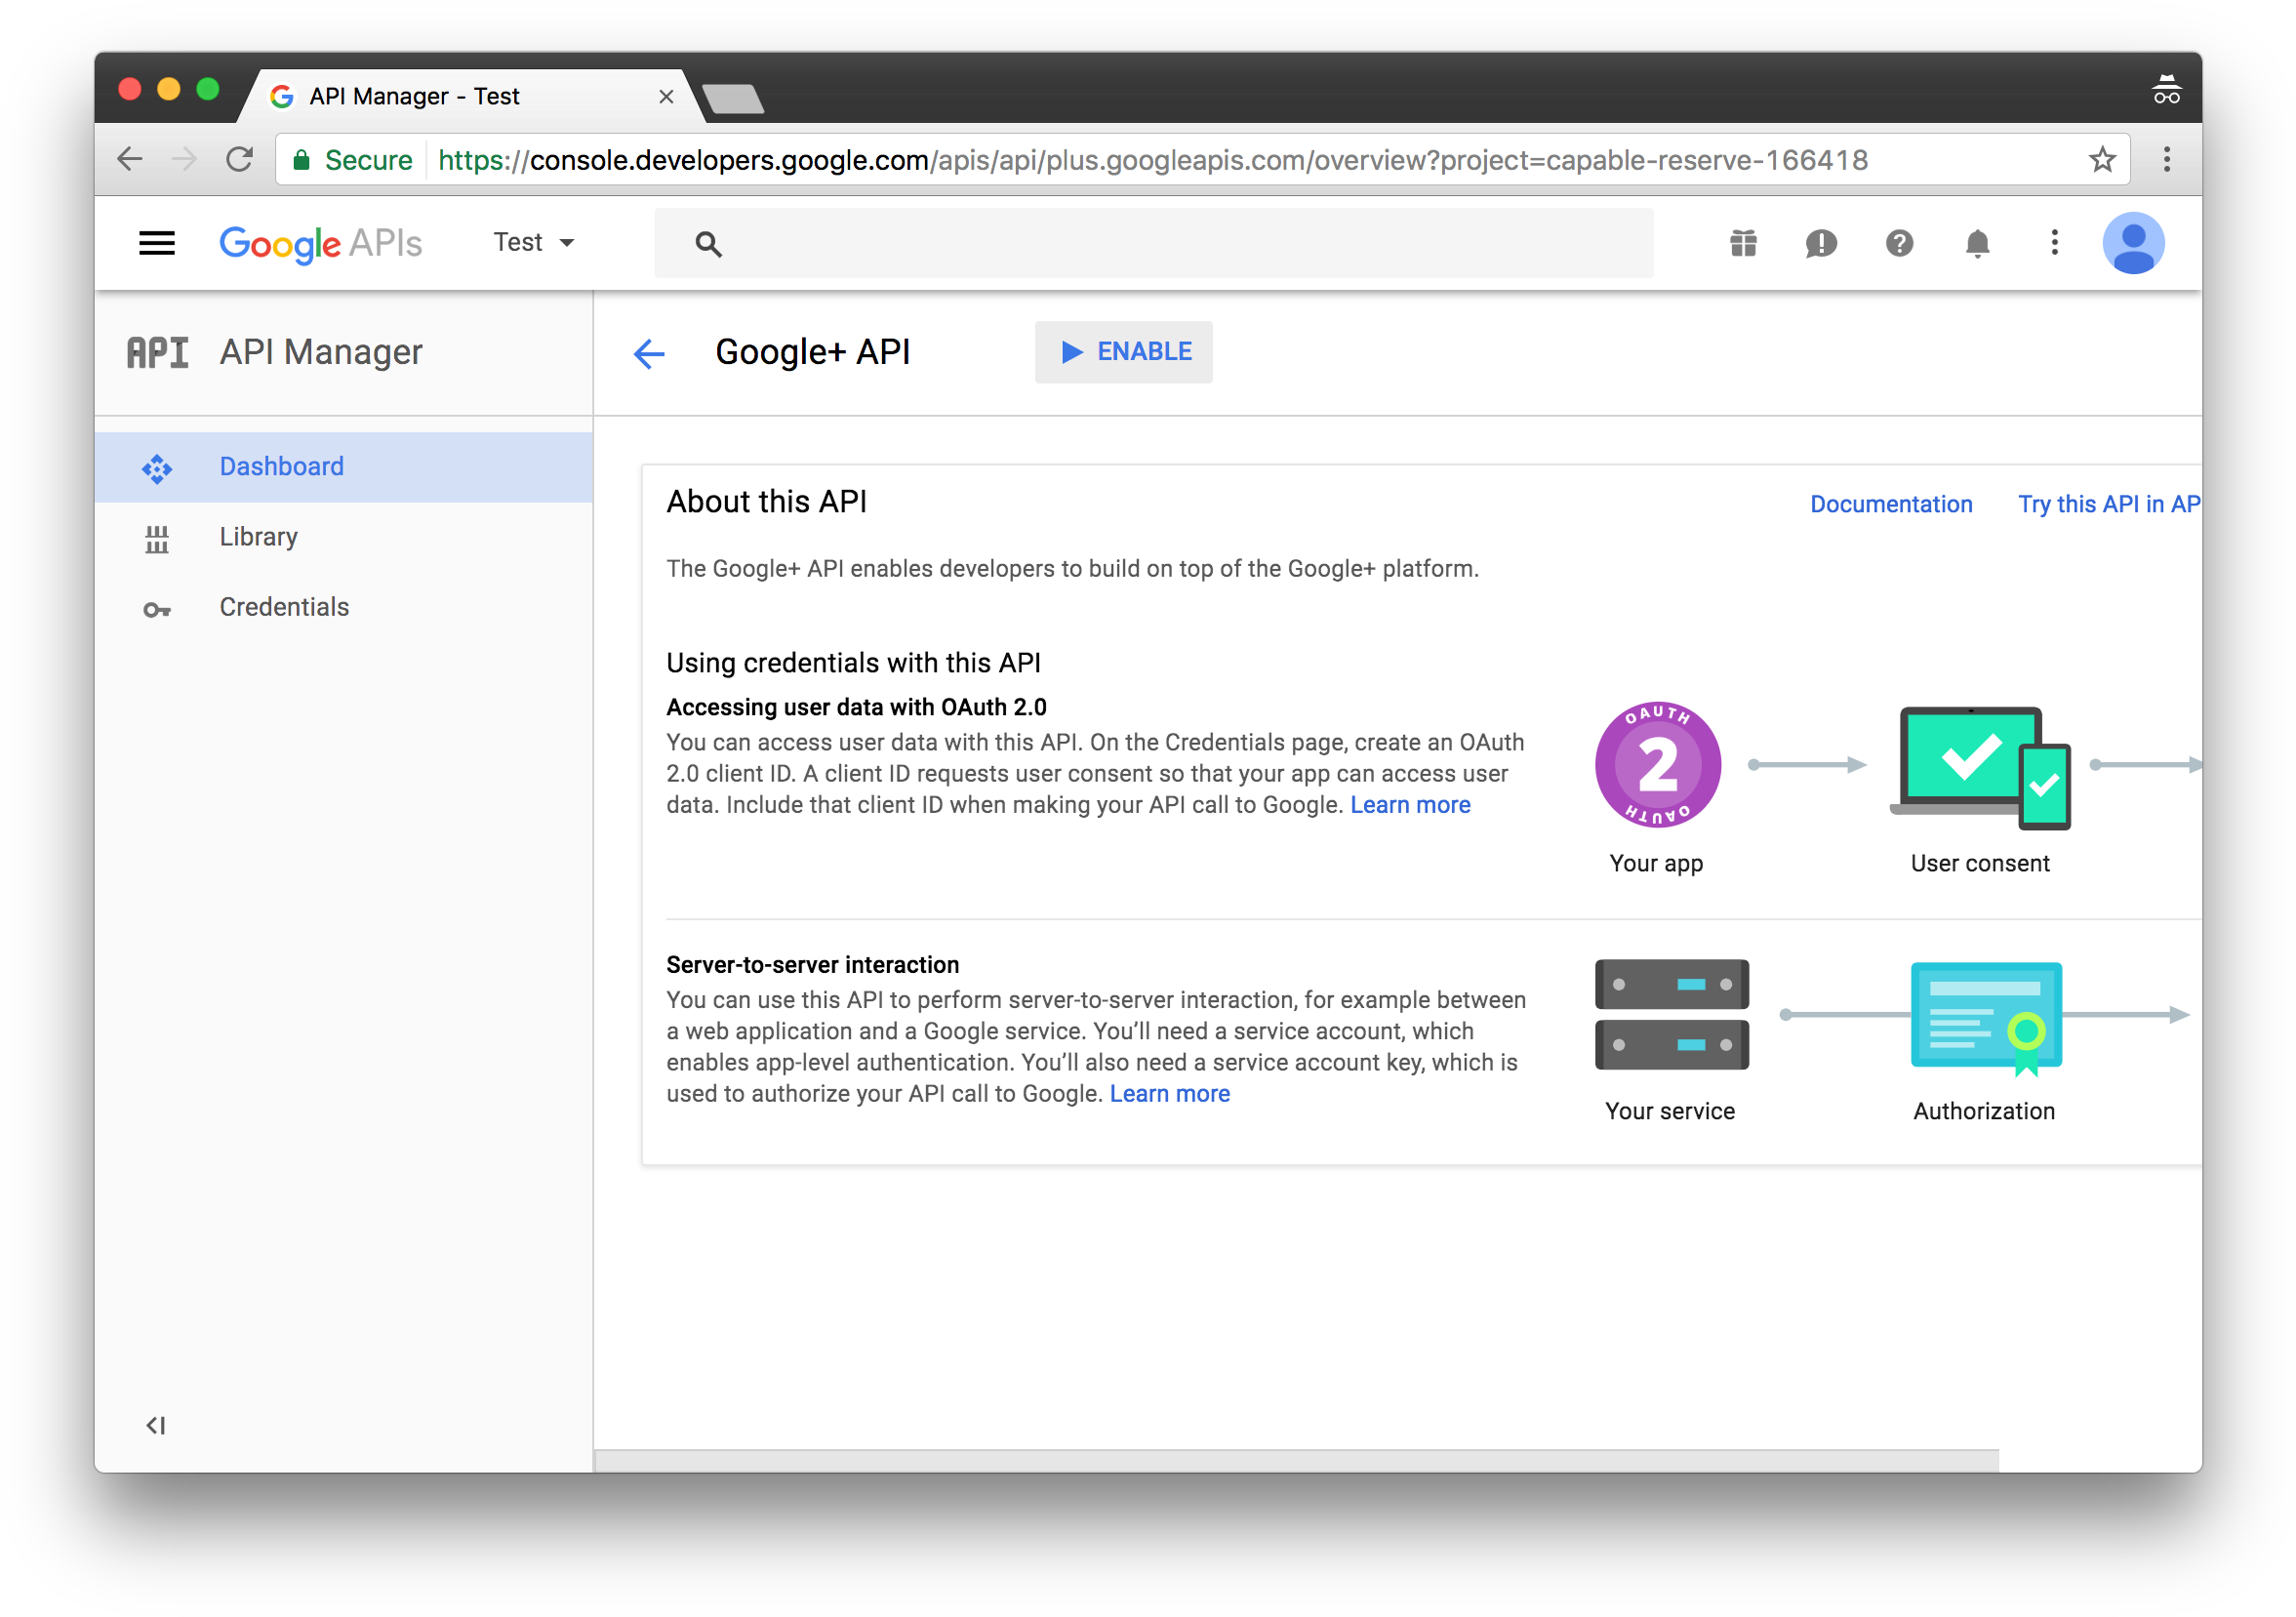Click the search magnifier icon
The width and height of the screenshot is (2296, 1617).
(x=708, y=243)
